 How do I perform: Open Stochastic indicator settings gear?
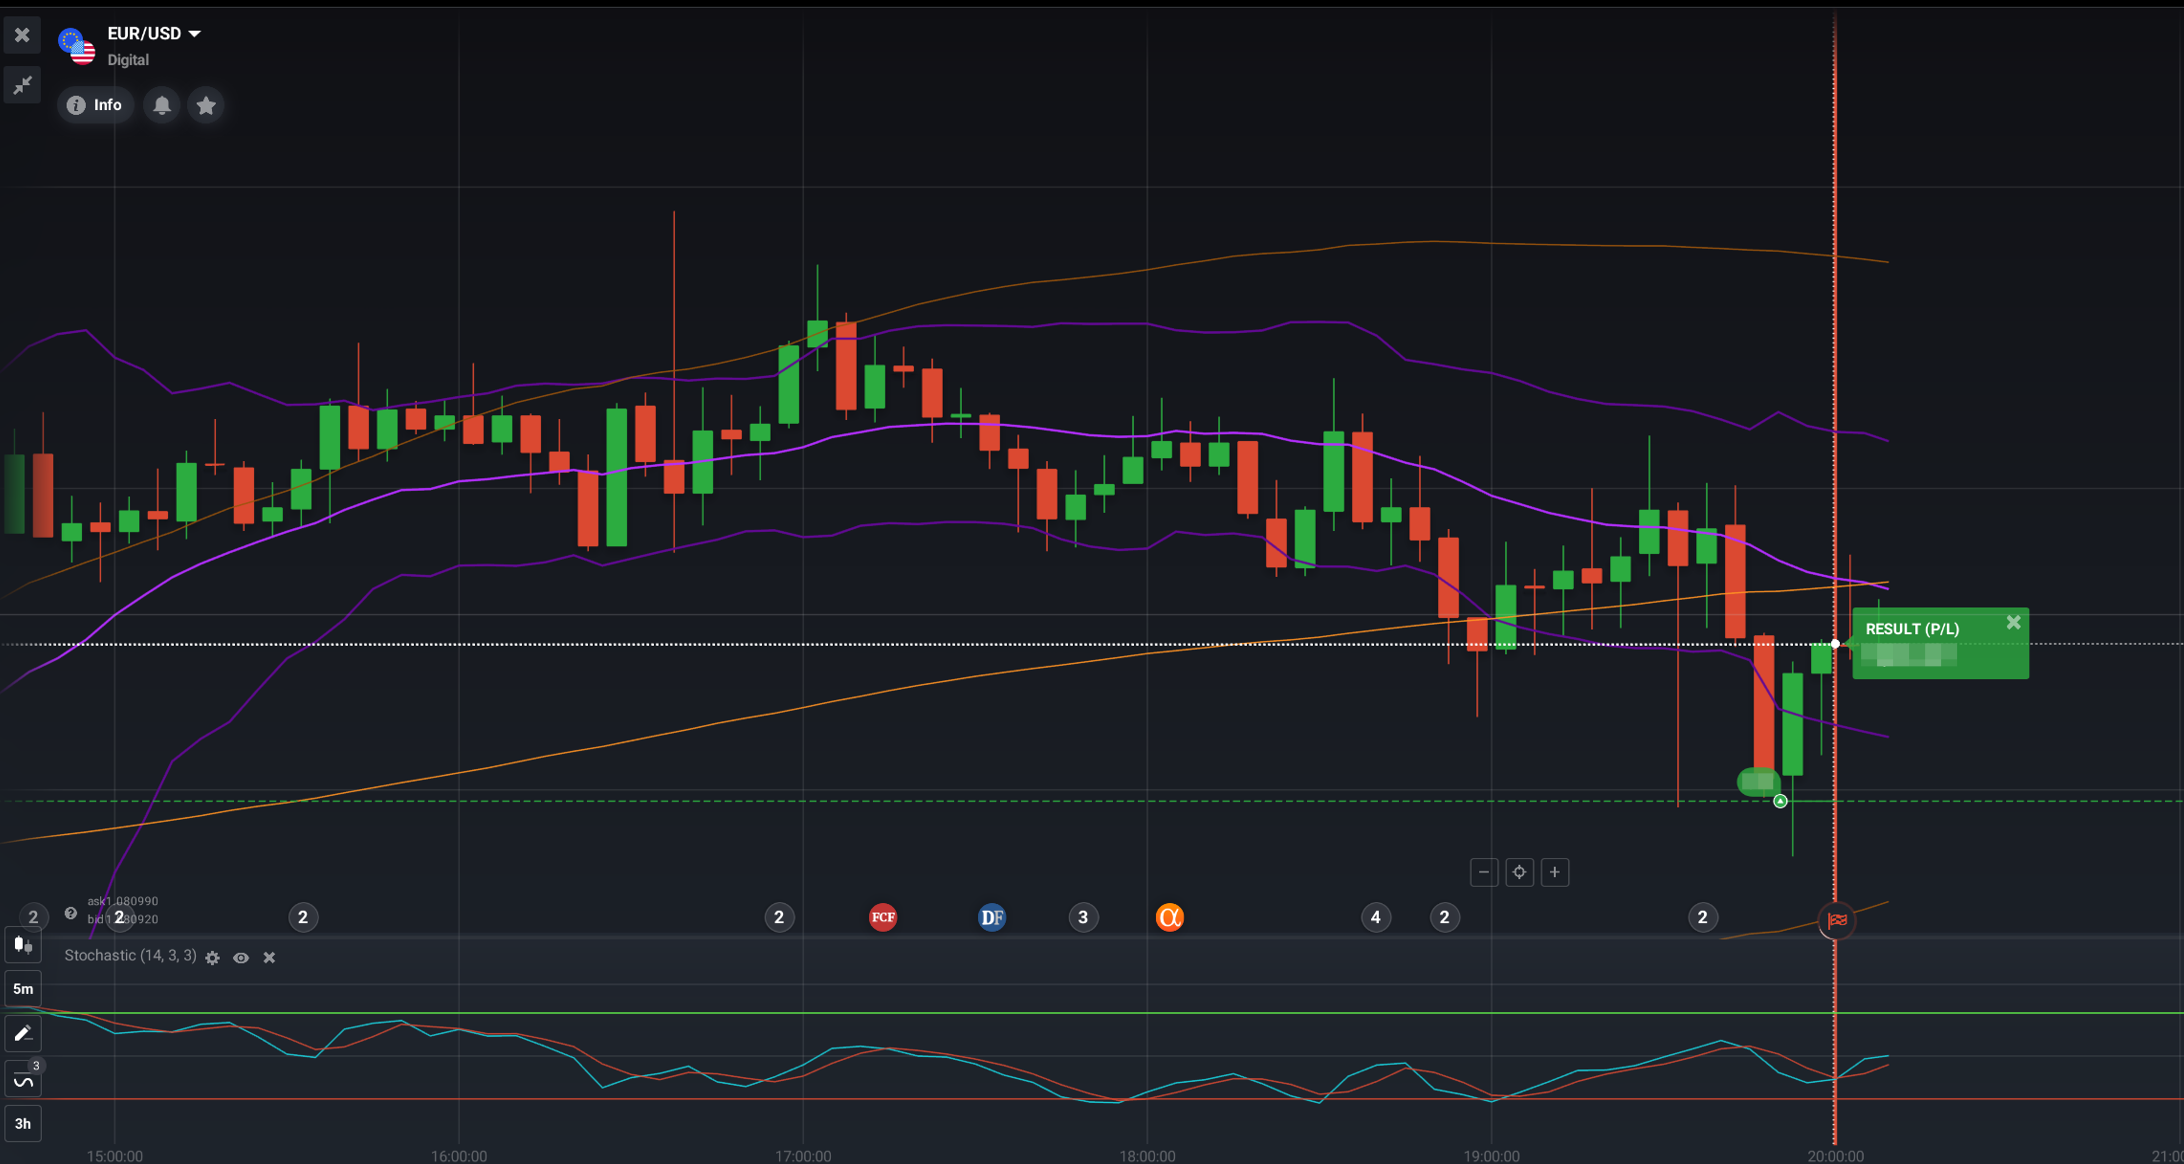tap(212, 958)
